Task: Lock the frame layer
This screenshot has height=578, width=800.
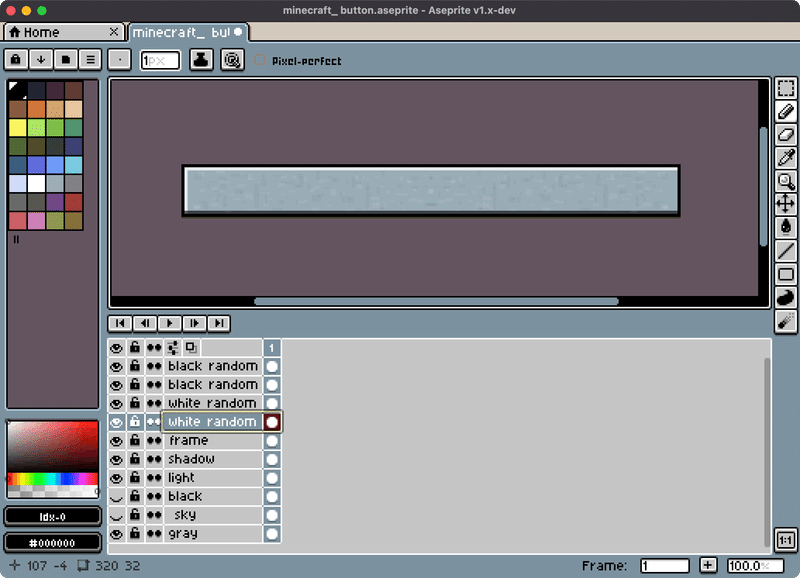Action: pyautogui.click(x=135, y=441)
